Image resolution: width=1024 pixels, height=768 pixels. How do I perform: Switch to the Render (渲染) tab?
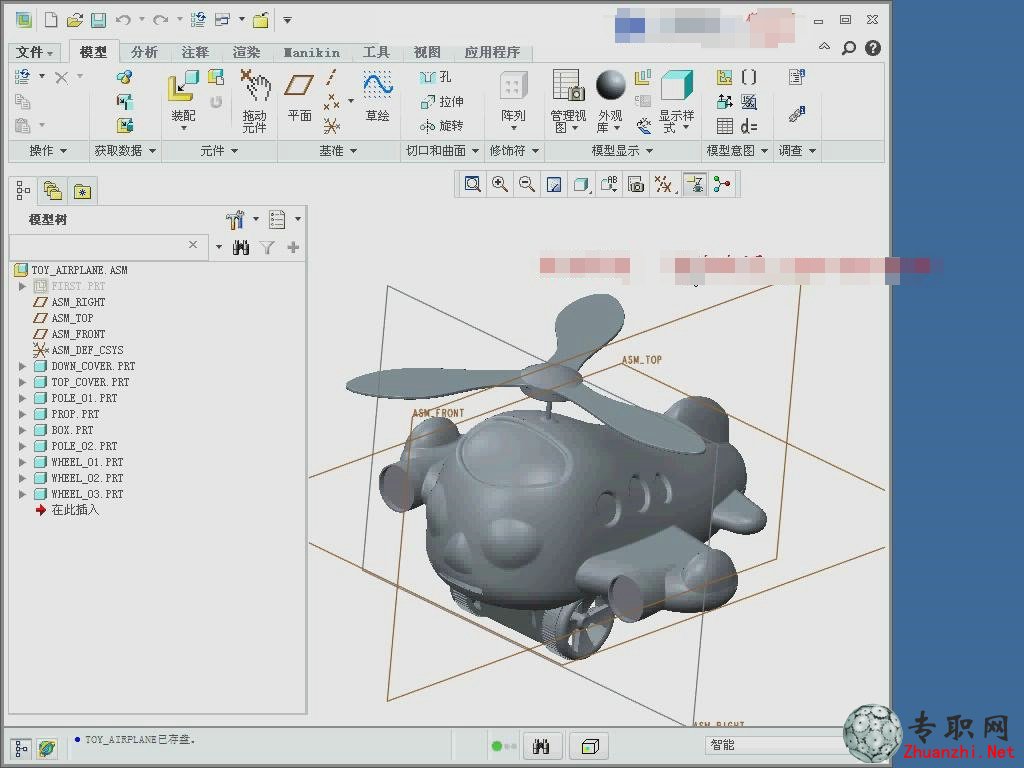click(x=246, y=52)
